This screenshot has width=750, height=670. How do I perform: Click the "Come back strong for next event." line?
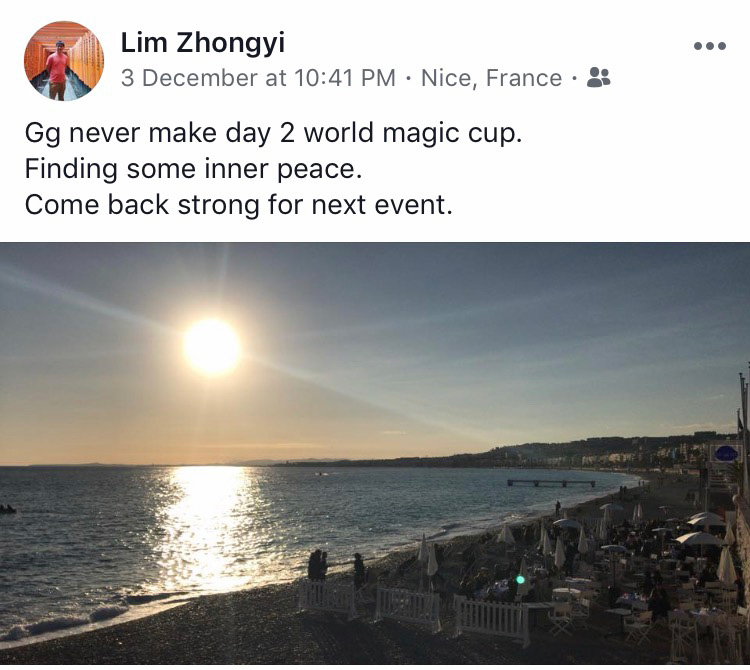pos(238,205)
